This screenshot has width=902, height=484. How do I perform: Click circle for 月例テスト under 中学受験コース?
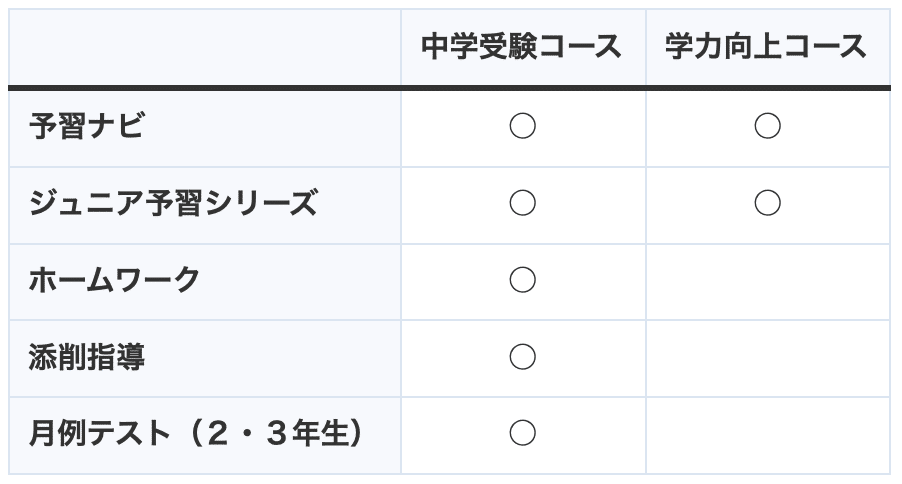coord(522,433)
